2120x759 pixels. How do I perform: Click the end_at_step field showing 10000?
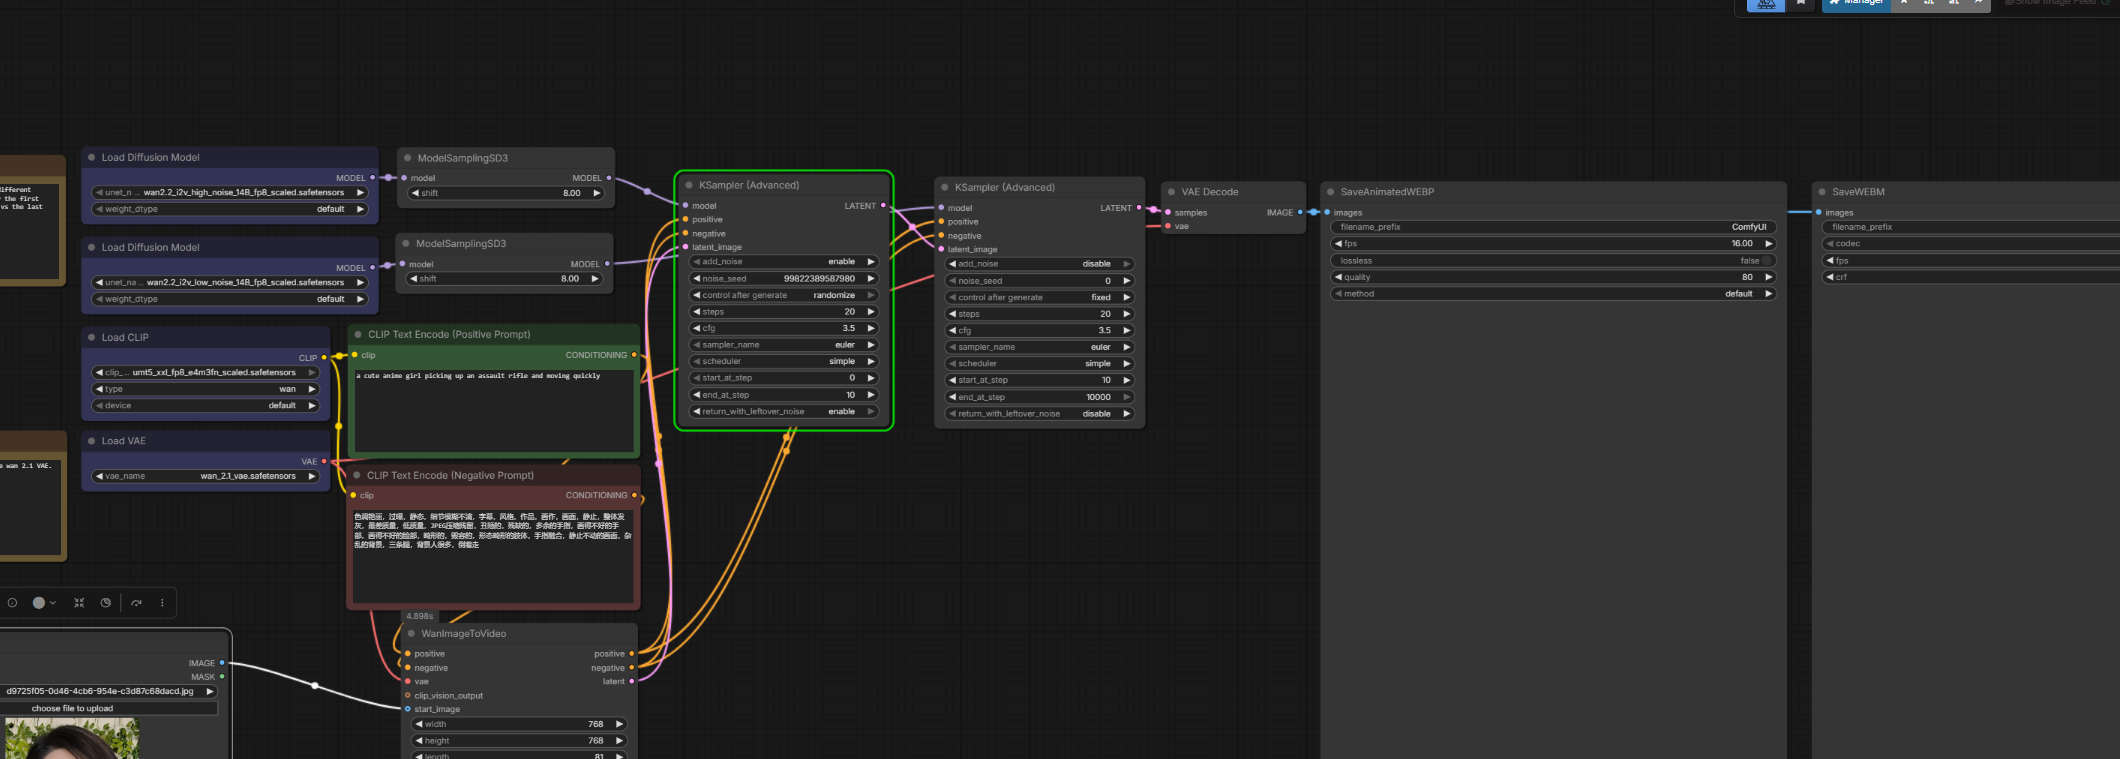tap(1040, 397)
